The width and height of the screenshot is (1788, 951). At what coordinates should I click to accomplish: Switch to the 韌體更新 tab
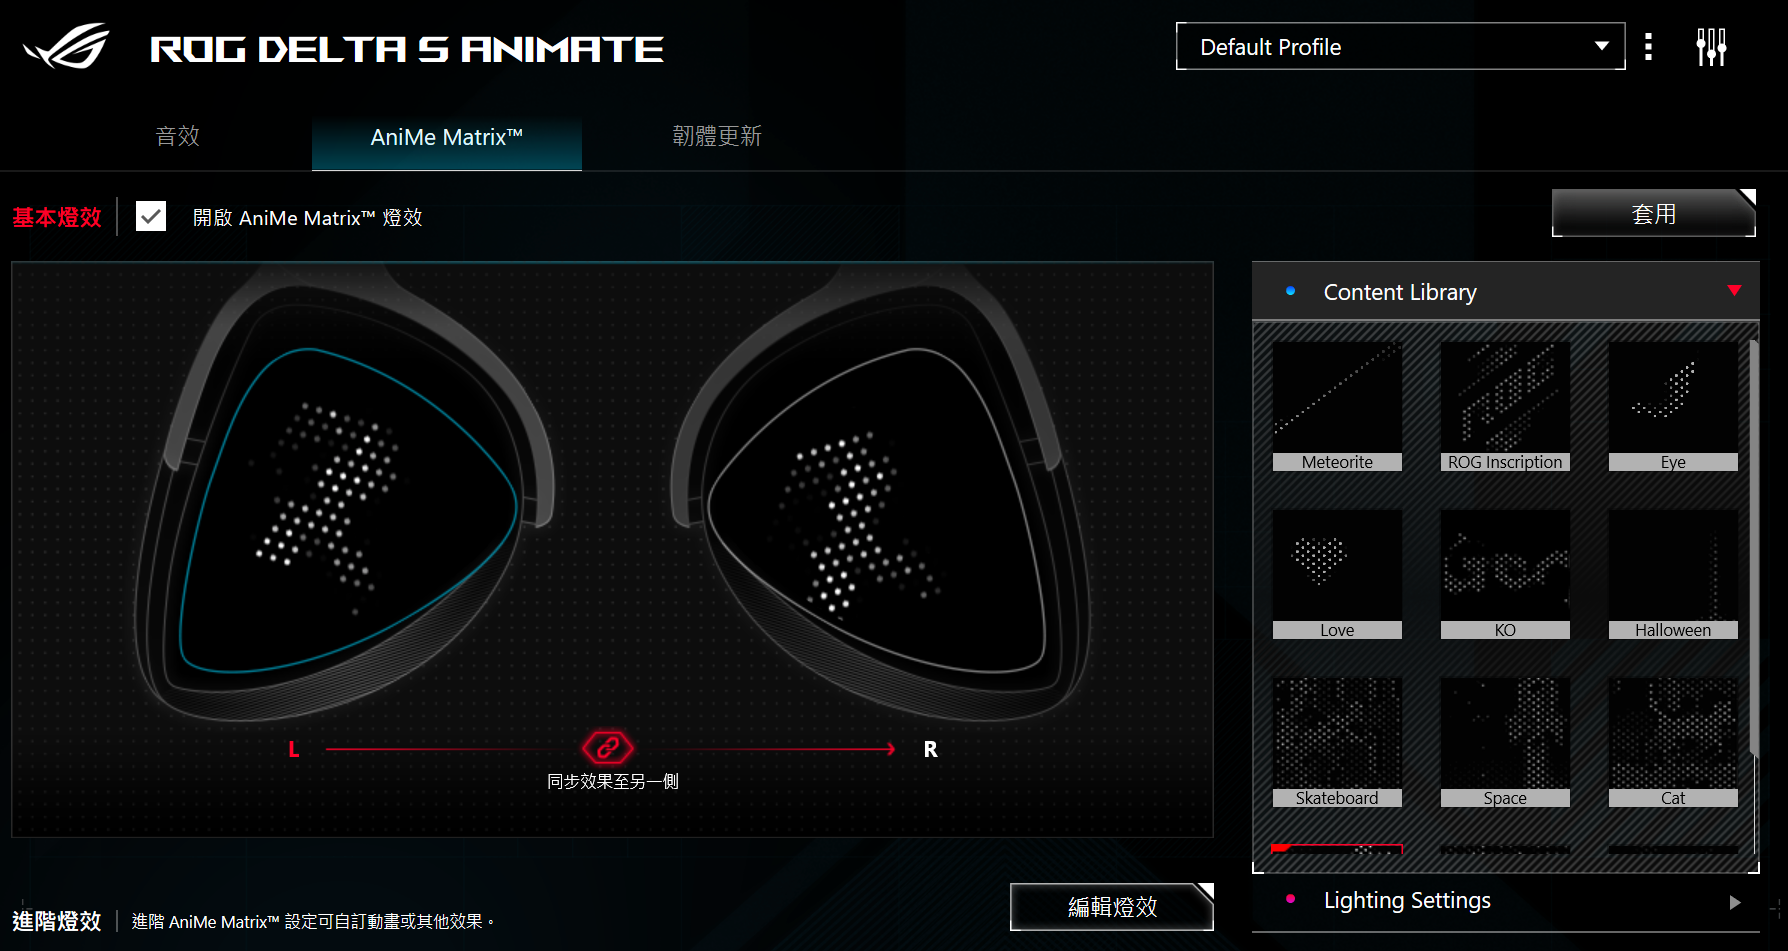pos(717,136)
